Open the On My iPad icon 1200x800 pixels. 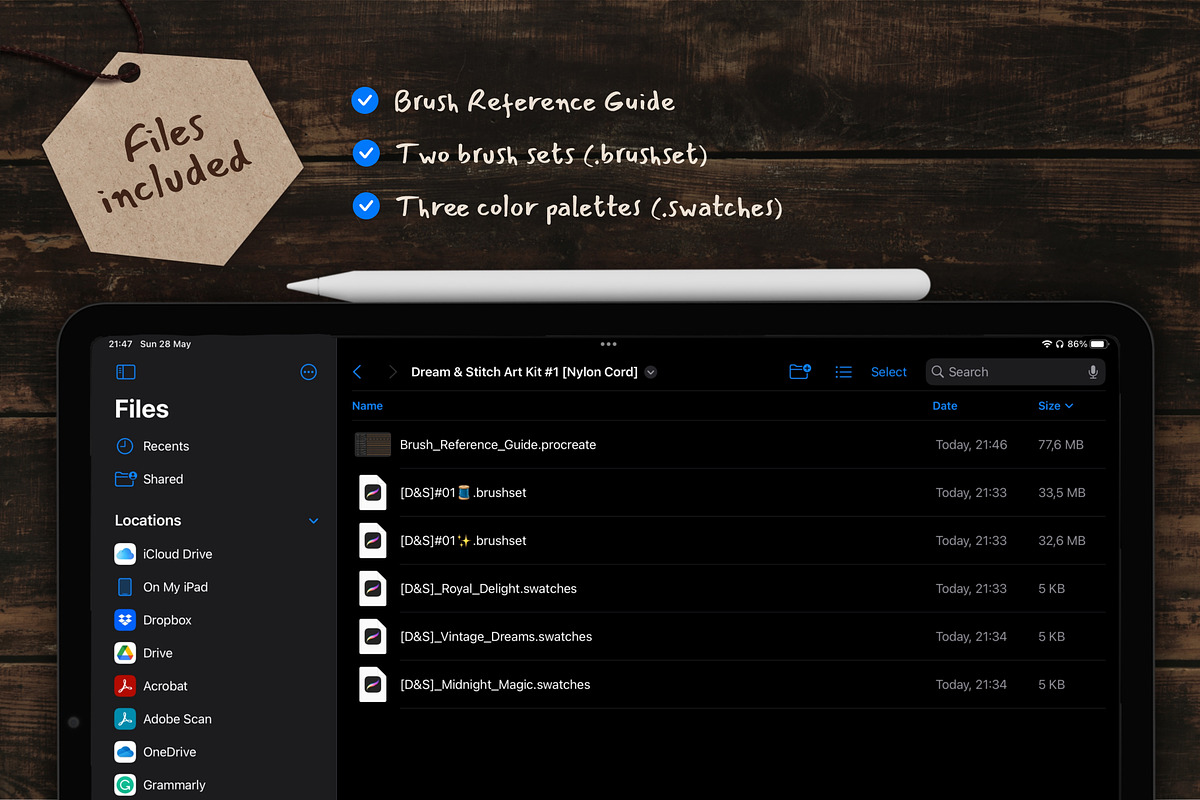point(125,587)
